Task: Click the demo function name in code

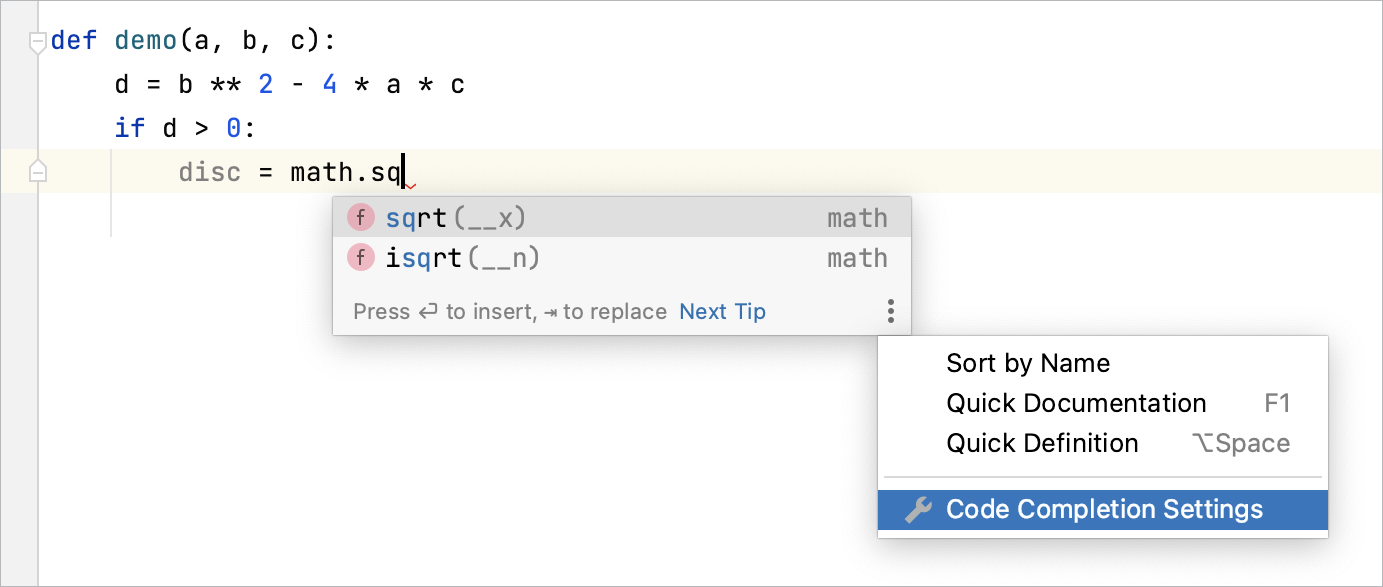Action: click(146, 41)
